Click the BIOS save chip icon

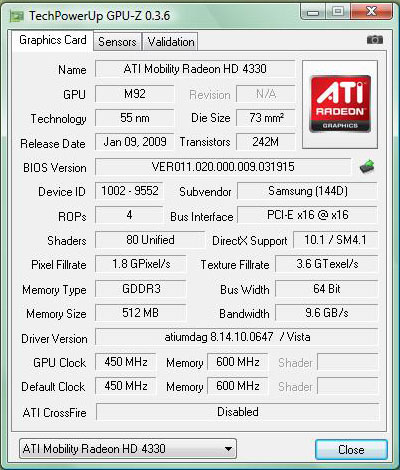(367, 166)
